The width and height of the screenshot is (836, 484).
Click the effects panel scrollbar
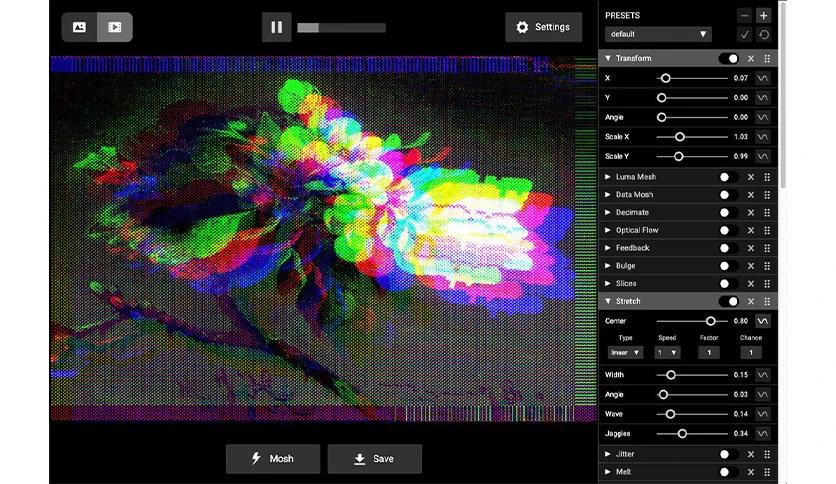782,95
